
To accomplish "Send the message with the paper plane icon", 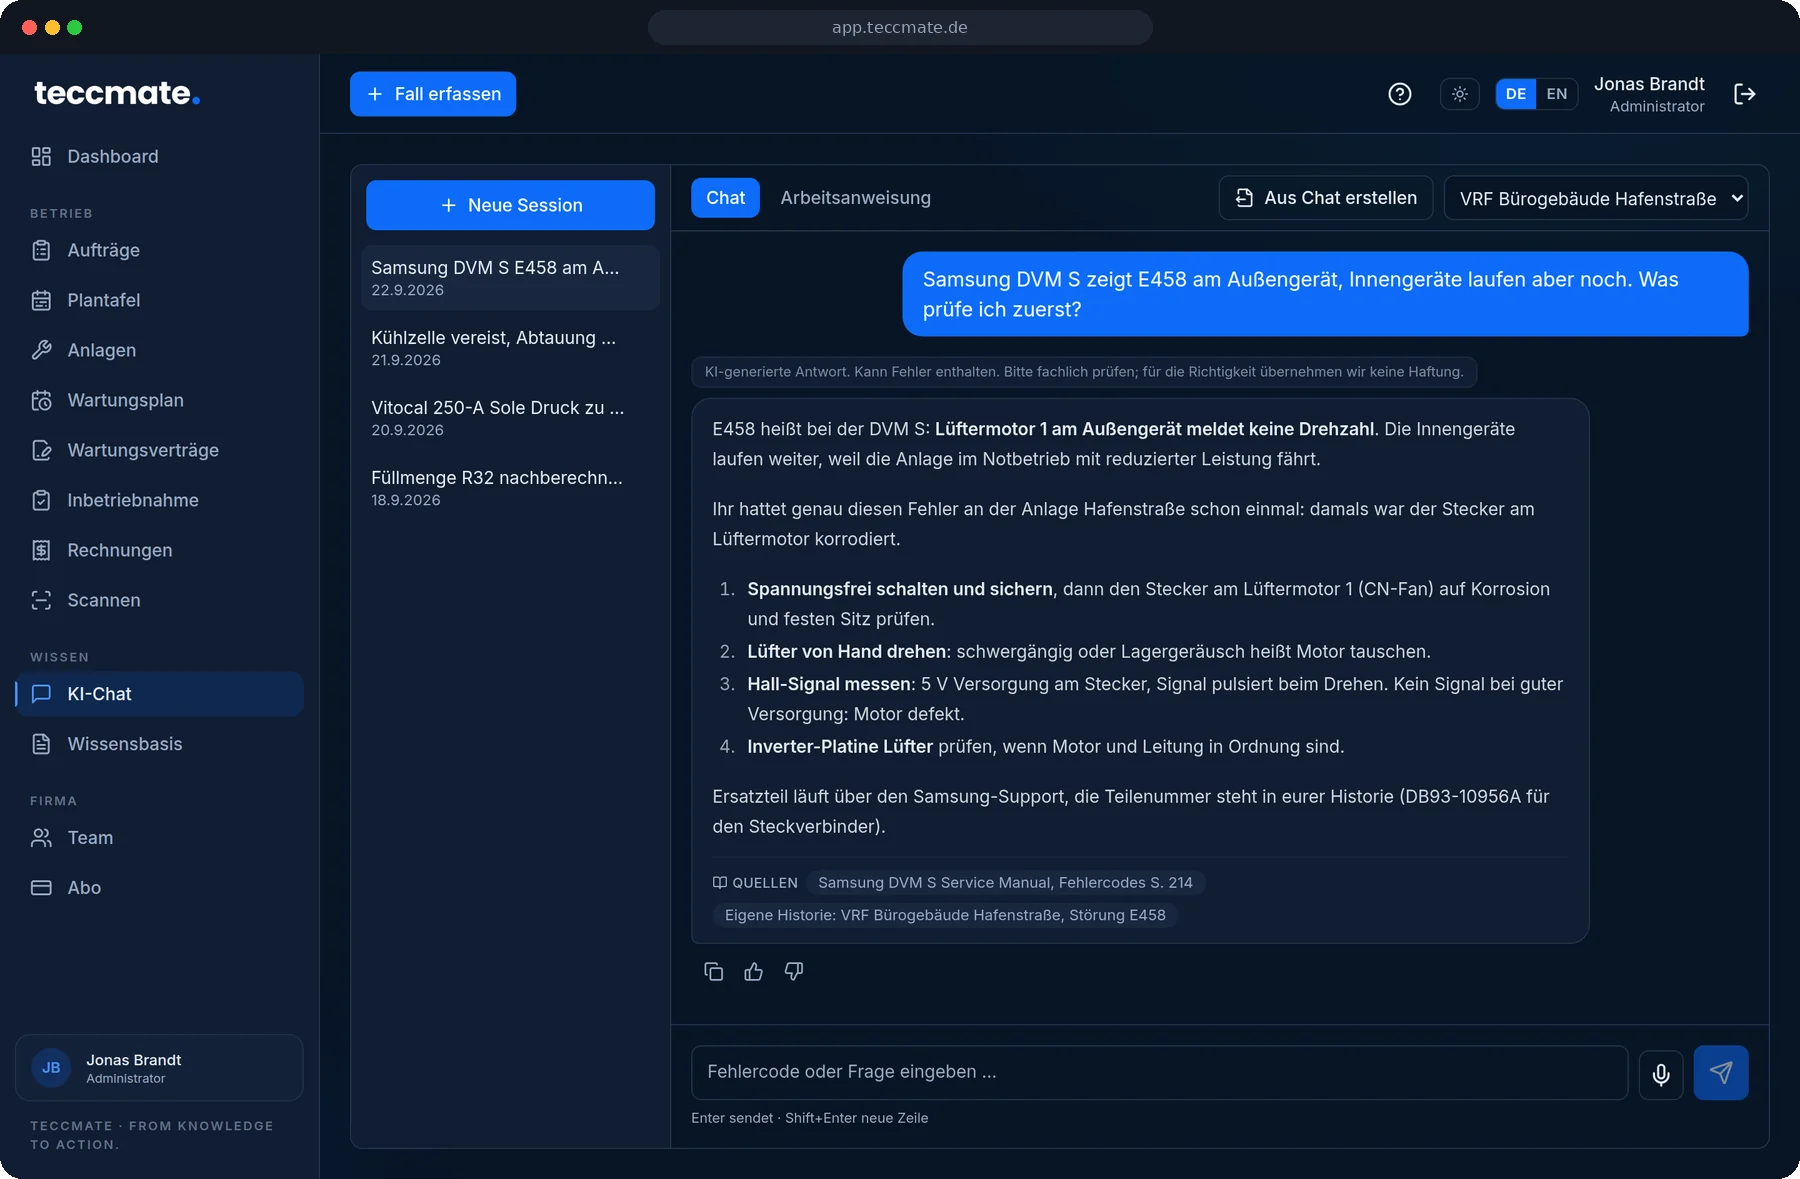I will 1721,1073.
